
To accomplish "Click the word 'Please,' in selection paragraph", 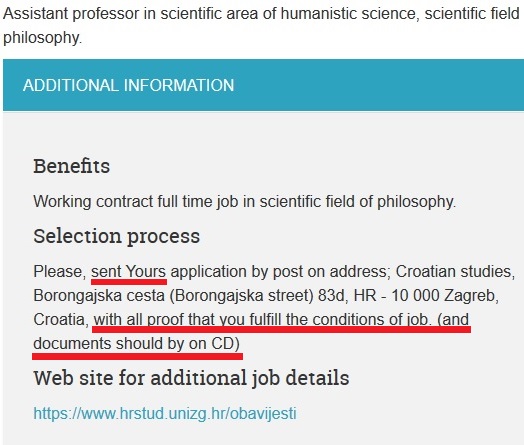I will 60,271.
